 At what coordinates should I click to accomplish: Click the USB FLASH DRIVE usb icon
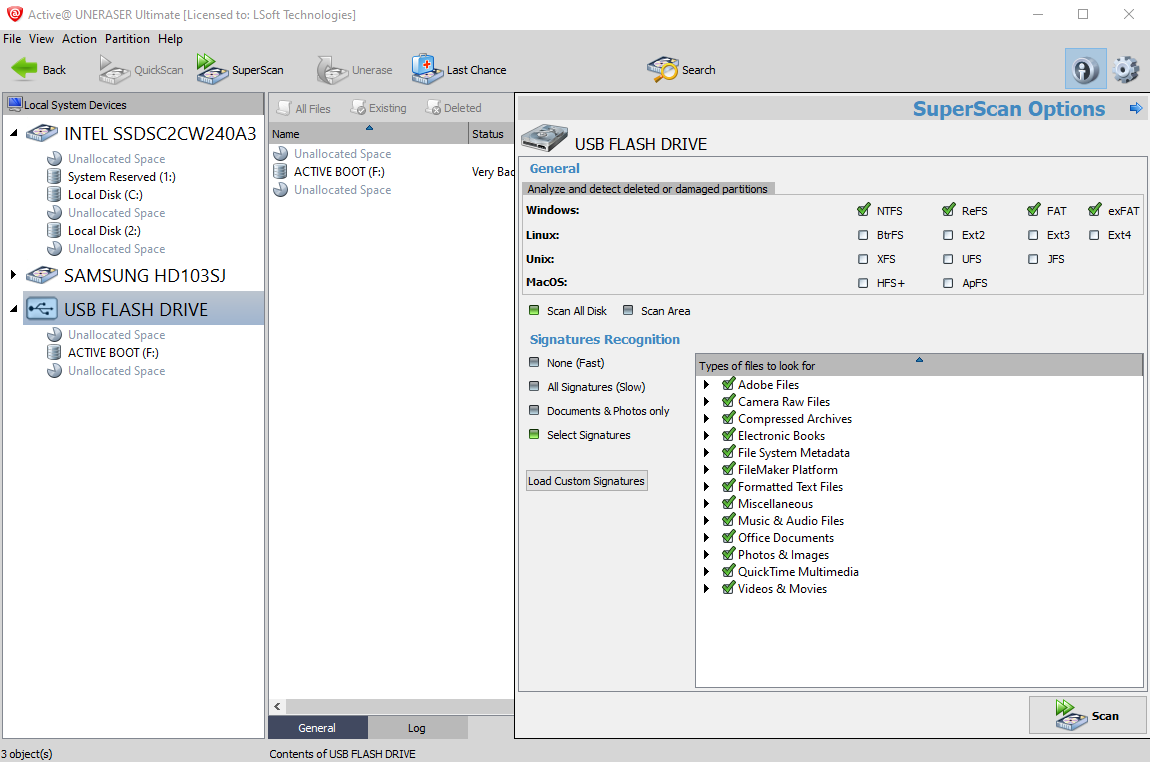coord(42,309)
